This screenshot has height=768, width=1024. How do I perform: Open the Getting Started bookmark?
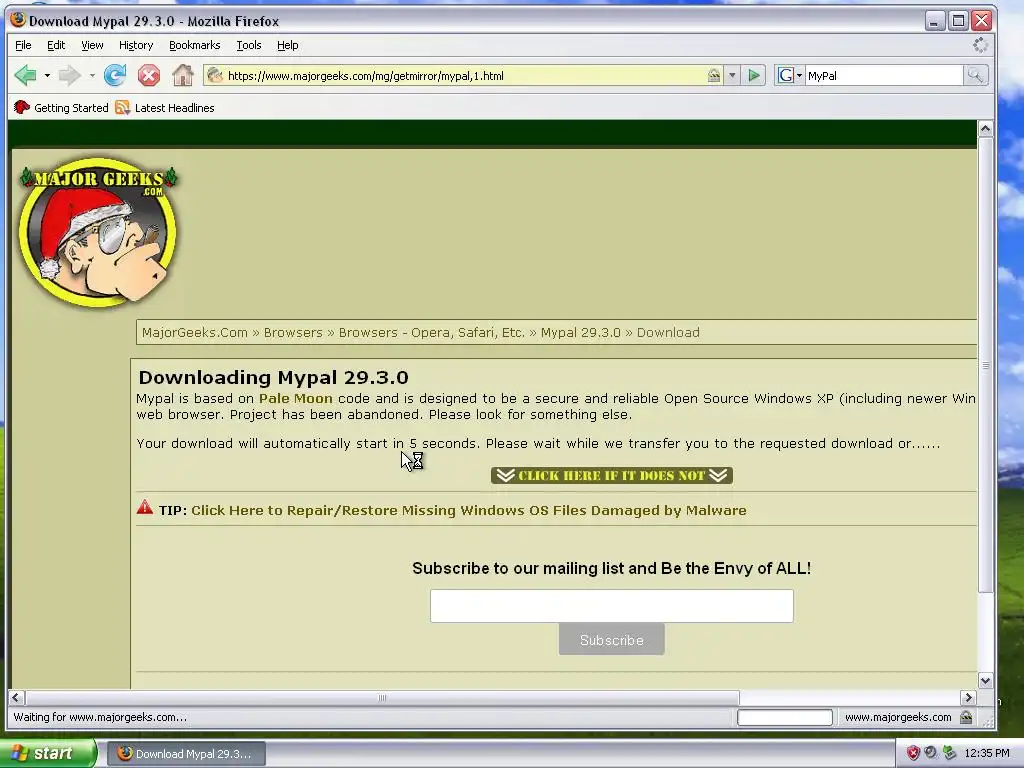click(61, 108)
